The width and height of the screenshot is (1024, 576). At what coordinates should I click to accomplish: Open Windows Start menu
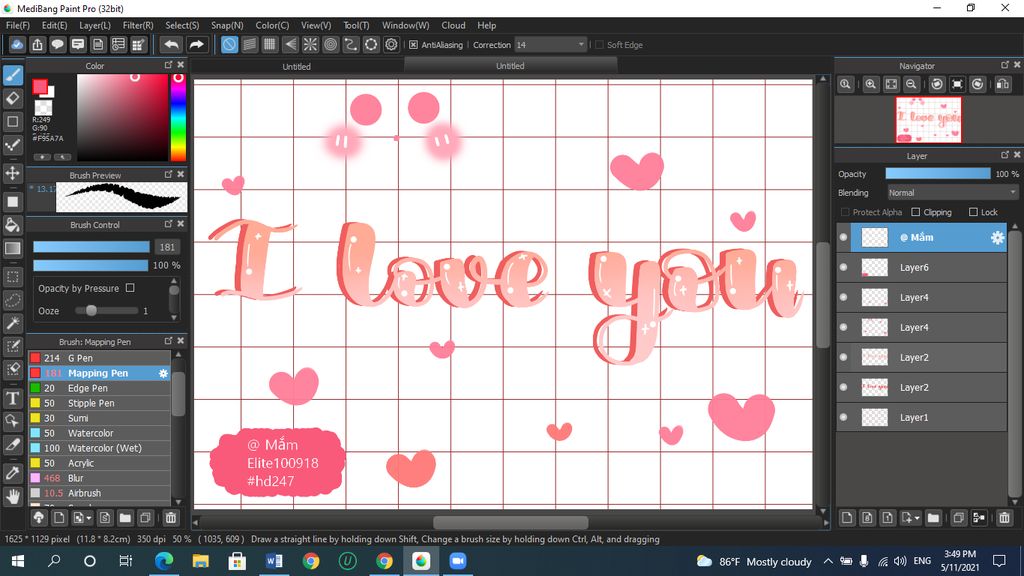pos(18,561)
